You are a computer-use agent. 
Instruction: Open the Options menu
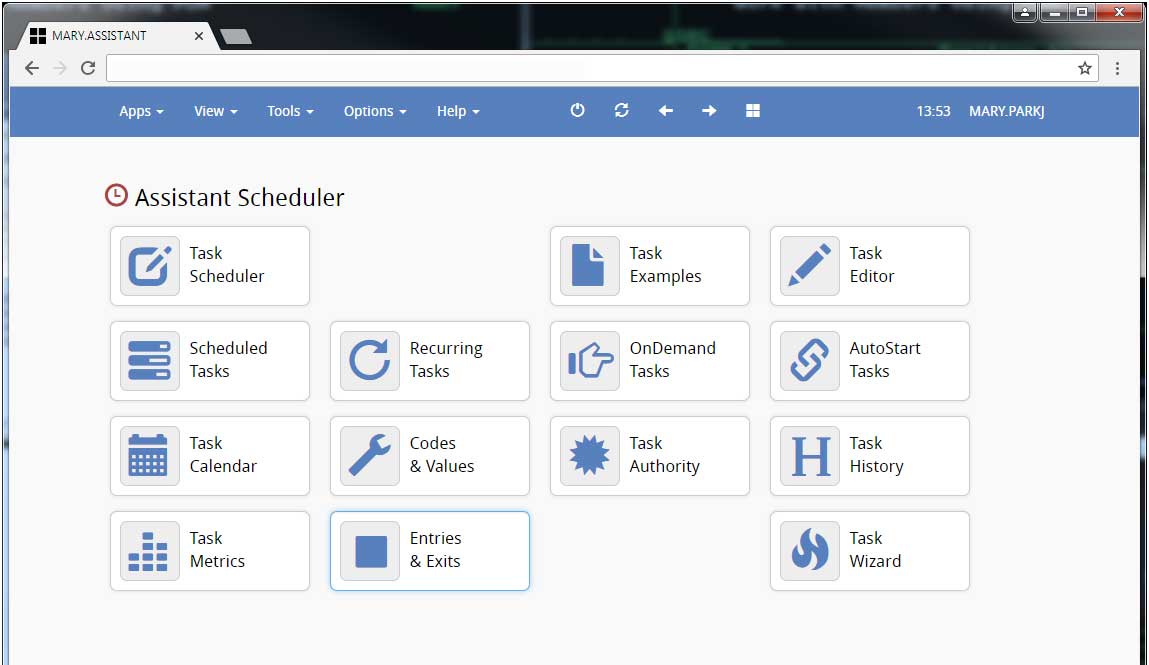(375, 111)
